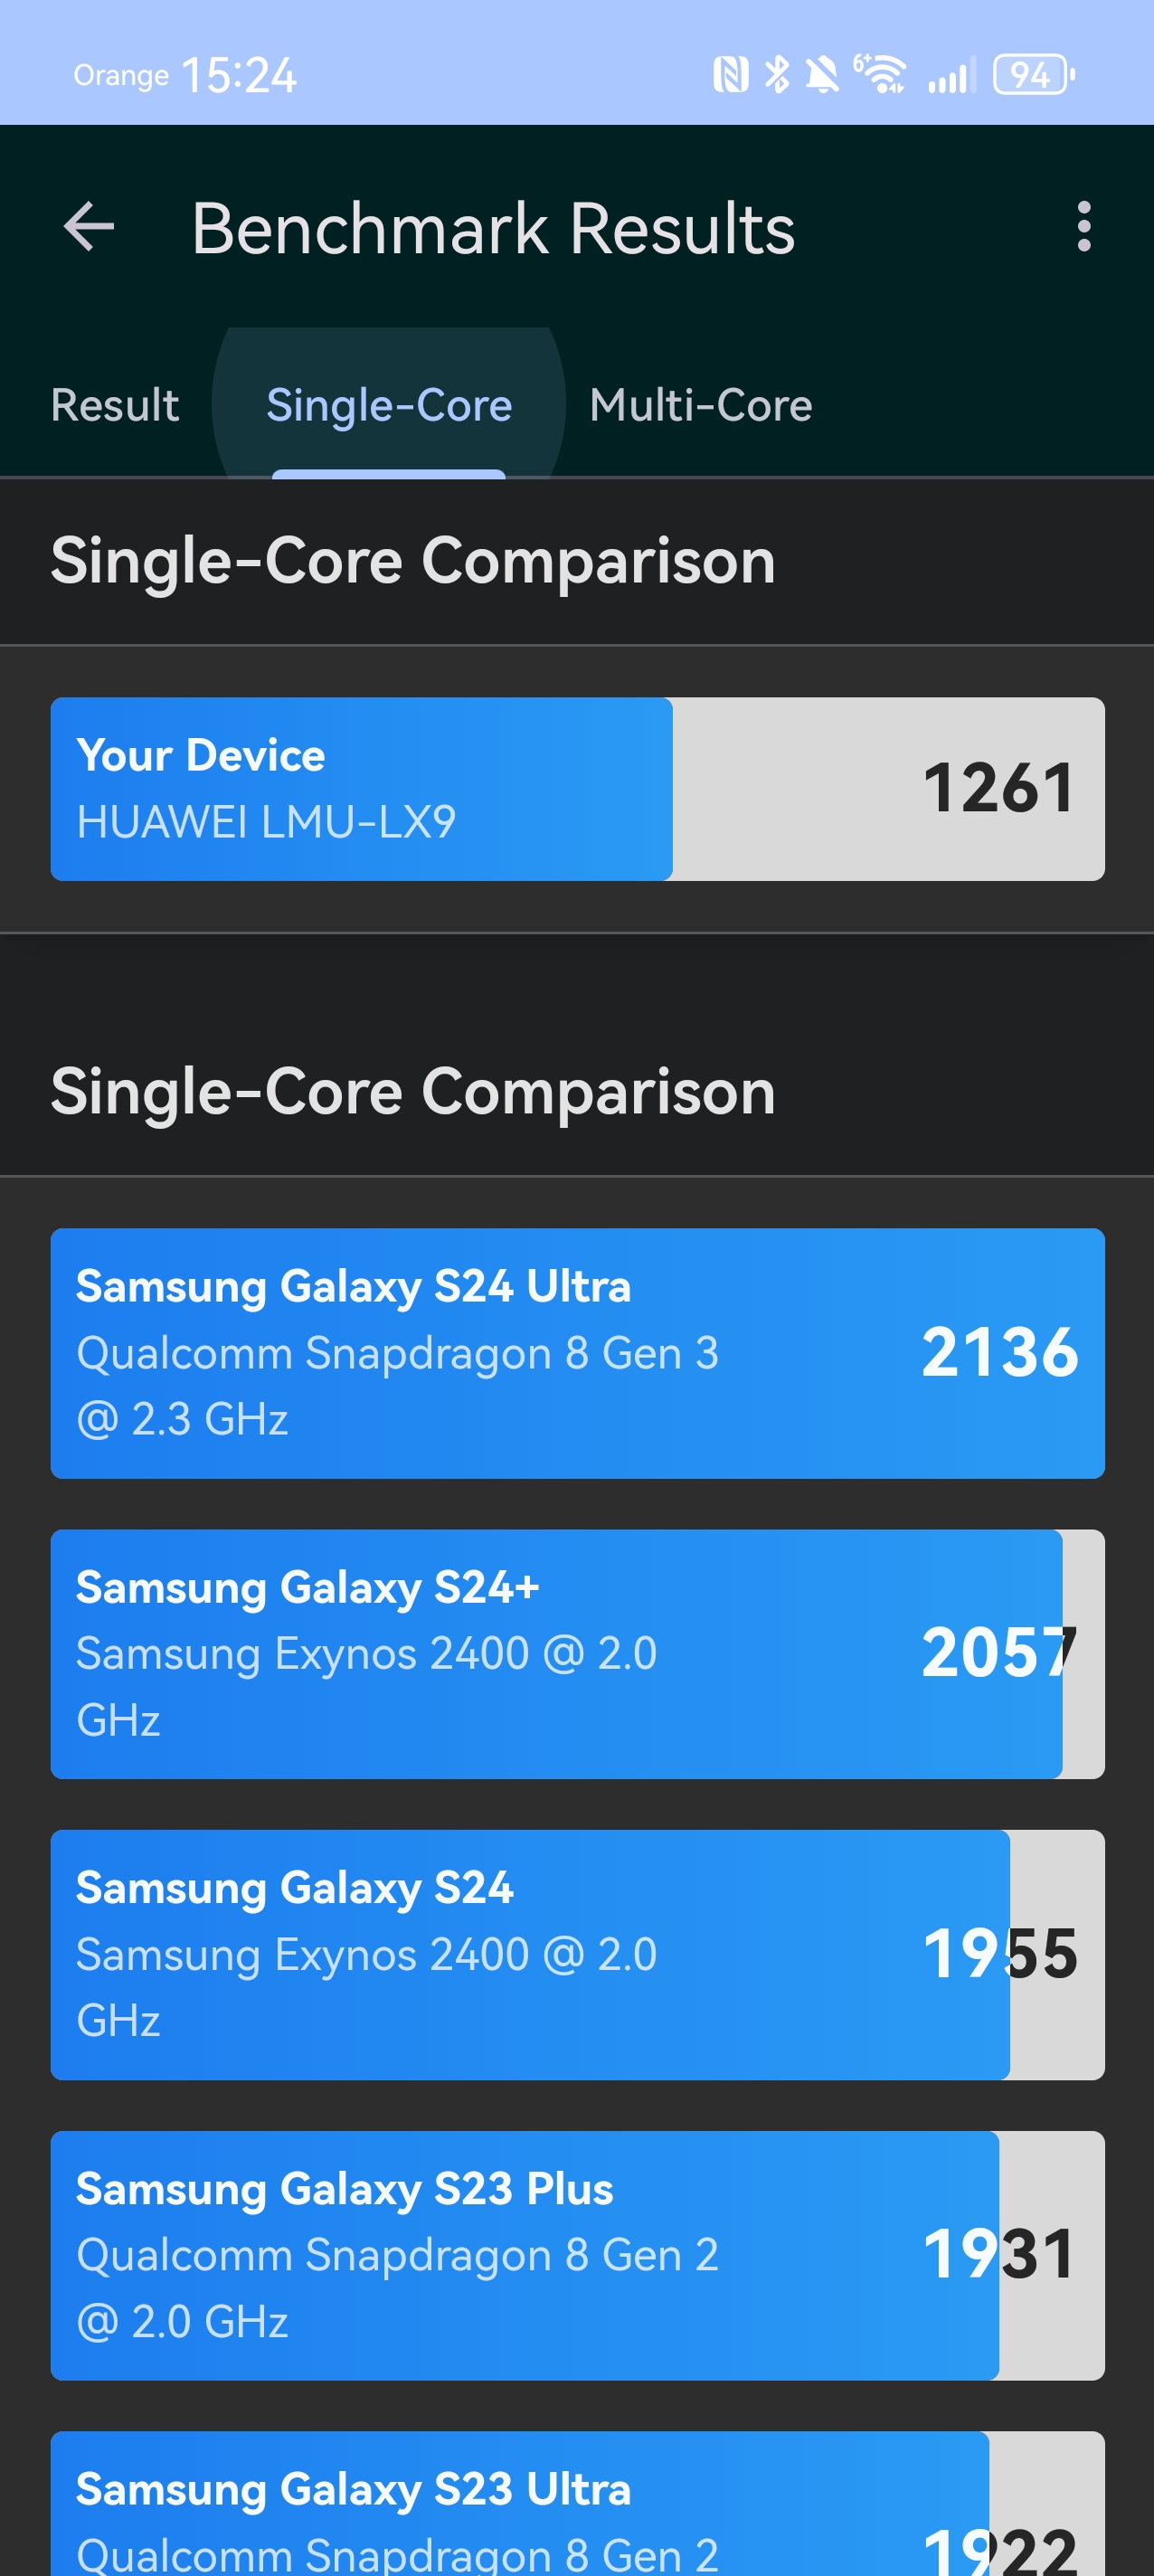
Task: Tap the Orange carrier label
Action: click(x=121, y=76)
